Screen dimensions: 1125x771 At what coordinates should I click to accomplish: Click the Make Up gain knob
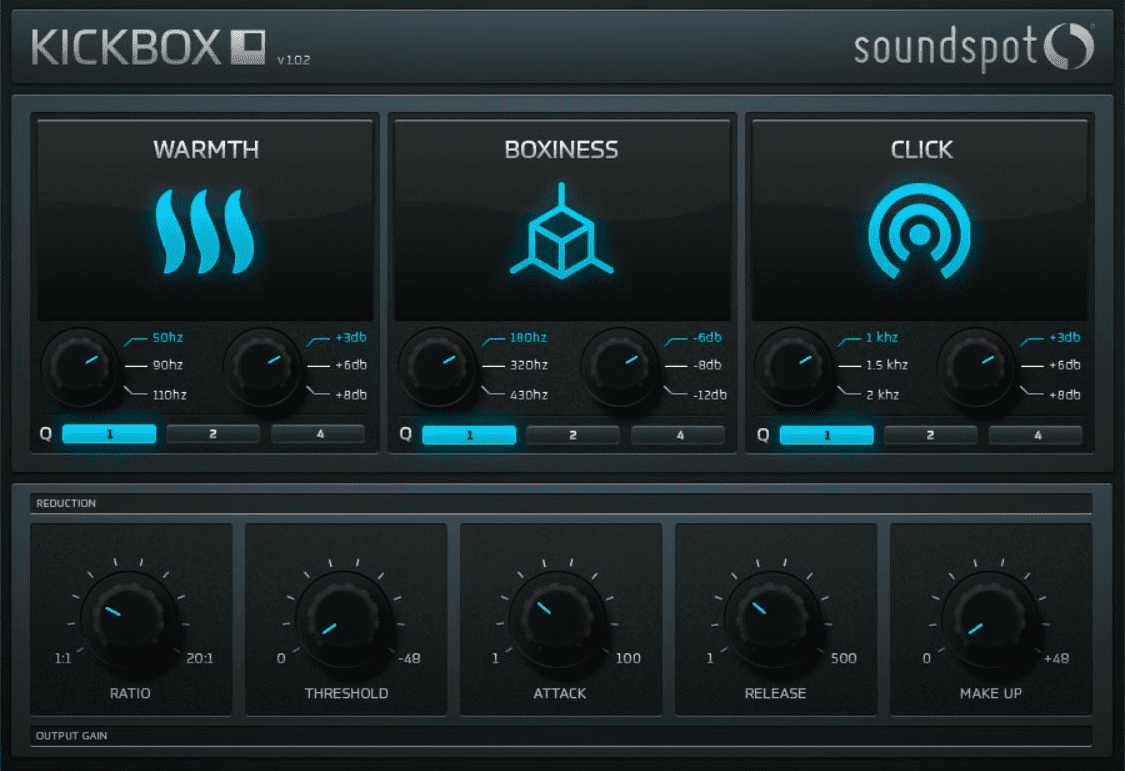990,620
